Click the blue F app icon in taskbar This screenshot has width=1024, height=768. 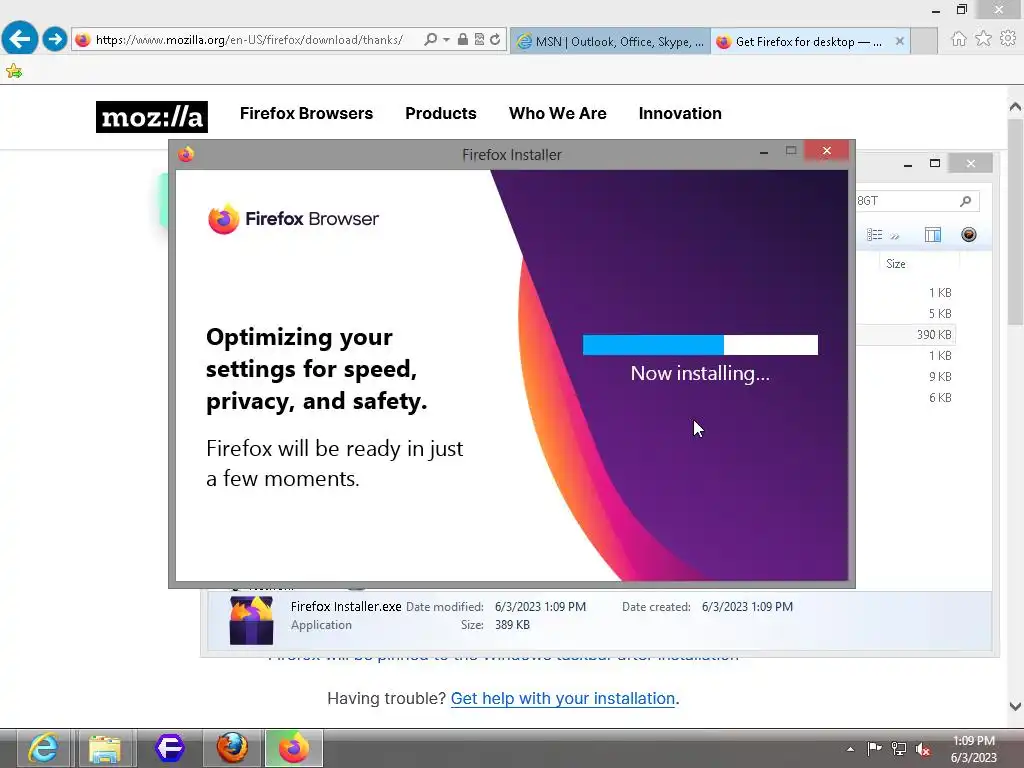(170, 748)
